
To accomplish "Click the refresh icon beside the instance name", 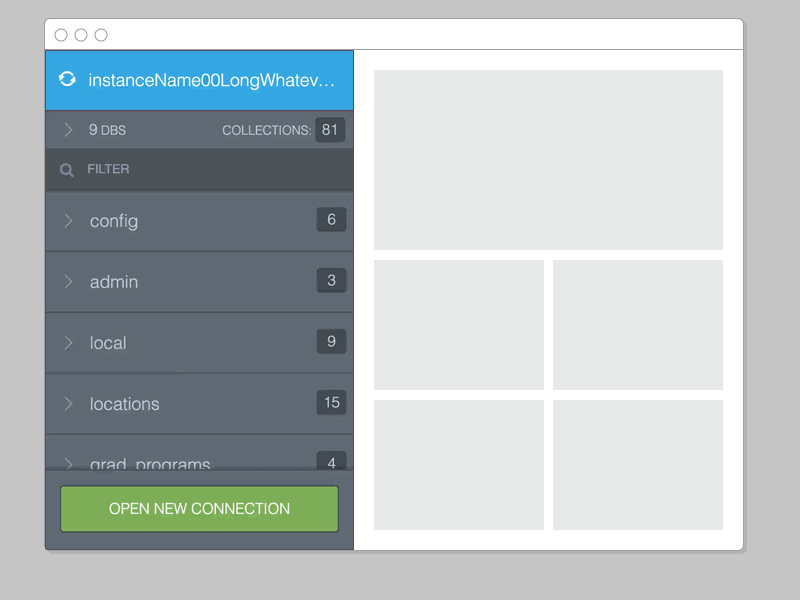I will click(x=67, y=79).
